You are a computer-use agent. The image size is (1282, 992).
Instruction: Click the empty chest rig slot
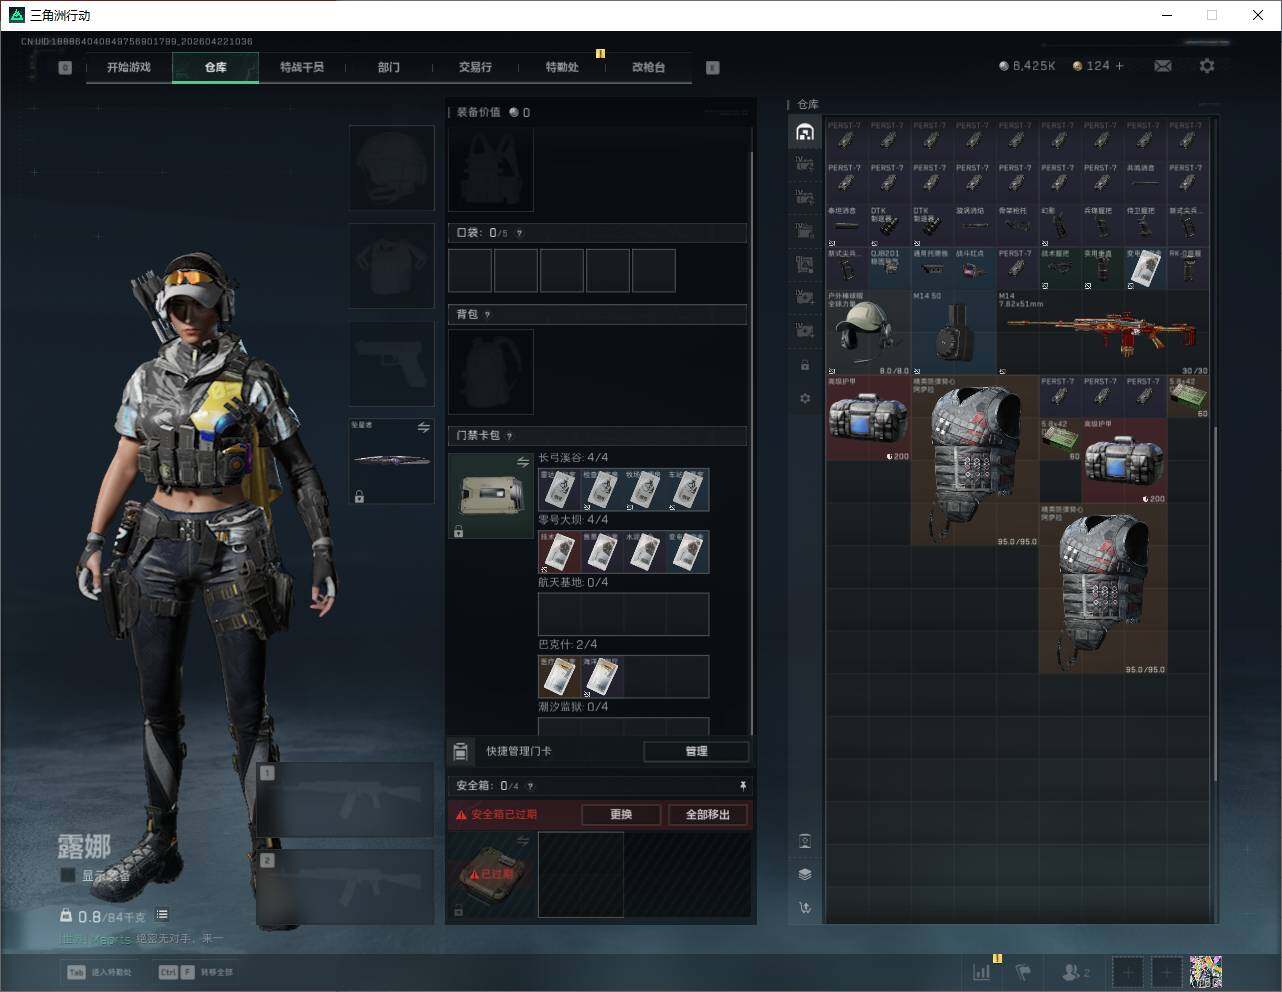[x=491, y=168]
